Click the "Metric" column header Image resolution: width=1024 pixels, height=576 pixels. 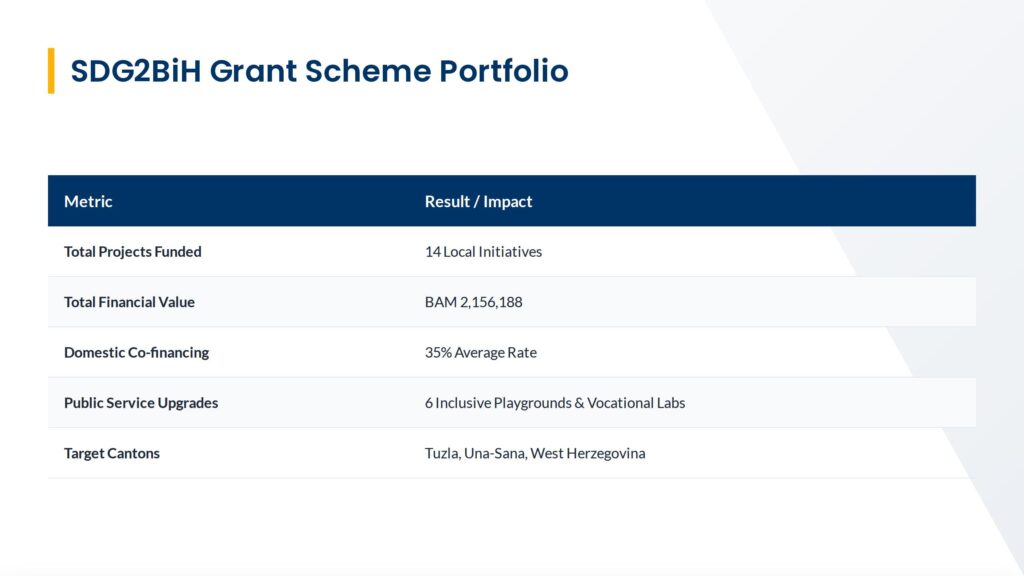point(88,201)
